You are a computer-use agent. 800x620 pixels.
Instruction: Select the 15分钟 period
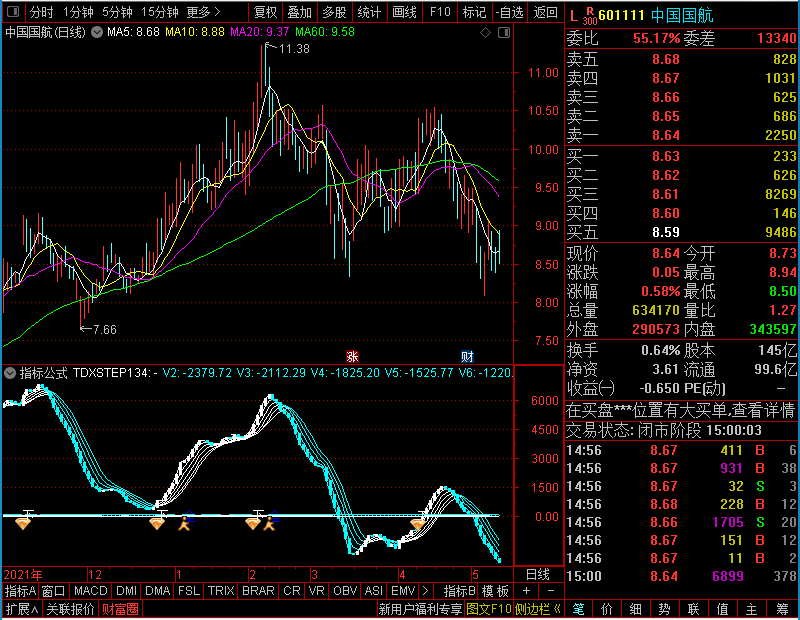159,12
